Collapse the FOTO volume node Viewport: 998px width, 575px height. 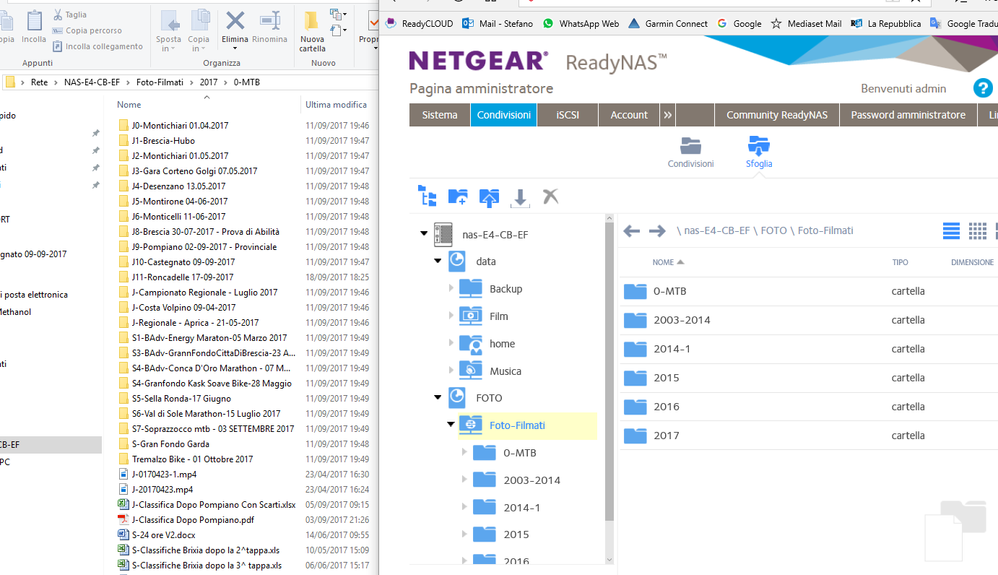point(438,397)
